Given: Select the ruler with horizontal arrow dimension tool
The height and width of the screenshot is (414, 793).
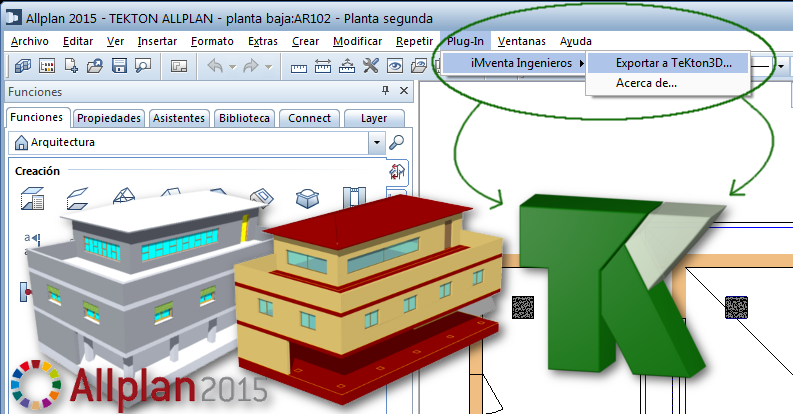Looking at the screenshot, I should [323, 66].
